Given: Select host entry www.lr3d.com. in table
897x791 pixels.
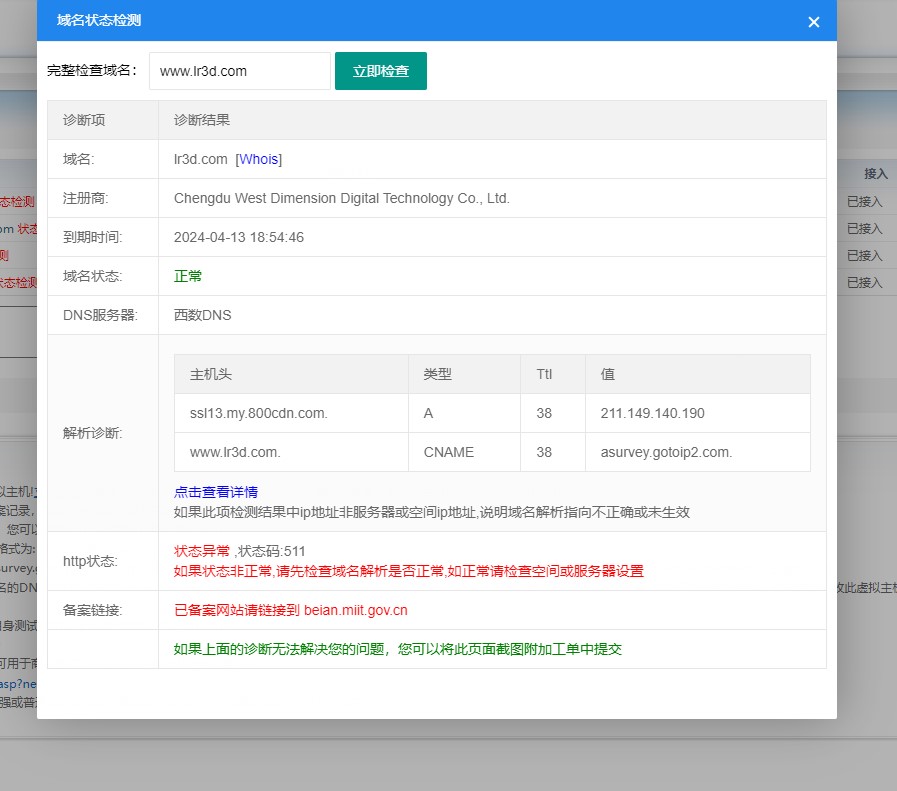Looking at the screenshot, I should coord(235,452).
